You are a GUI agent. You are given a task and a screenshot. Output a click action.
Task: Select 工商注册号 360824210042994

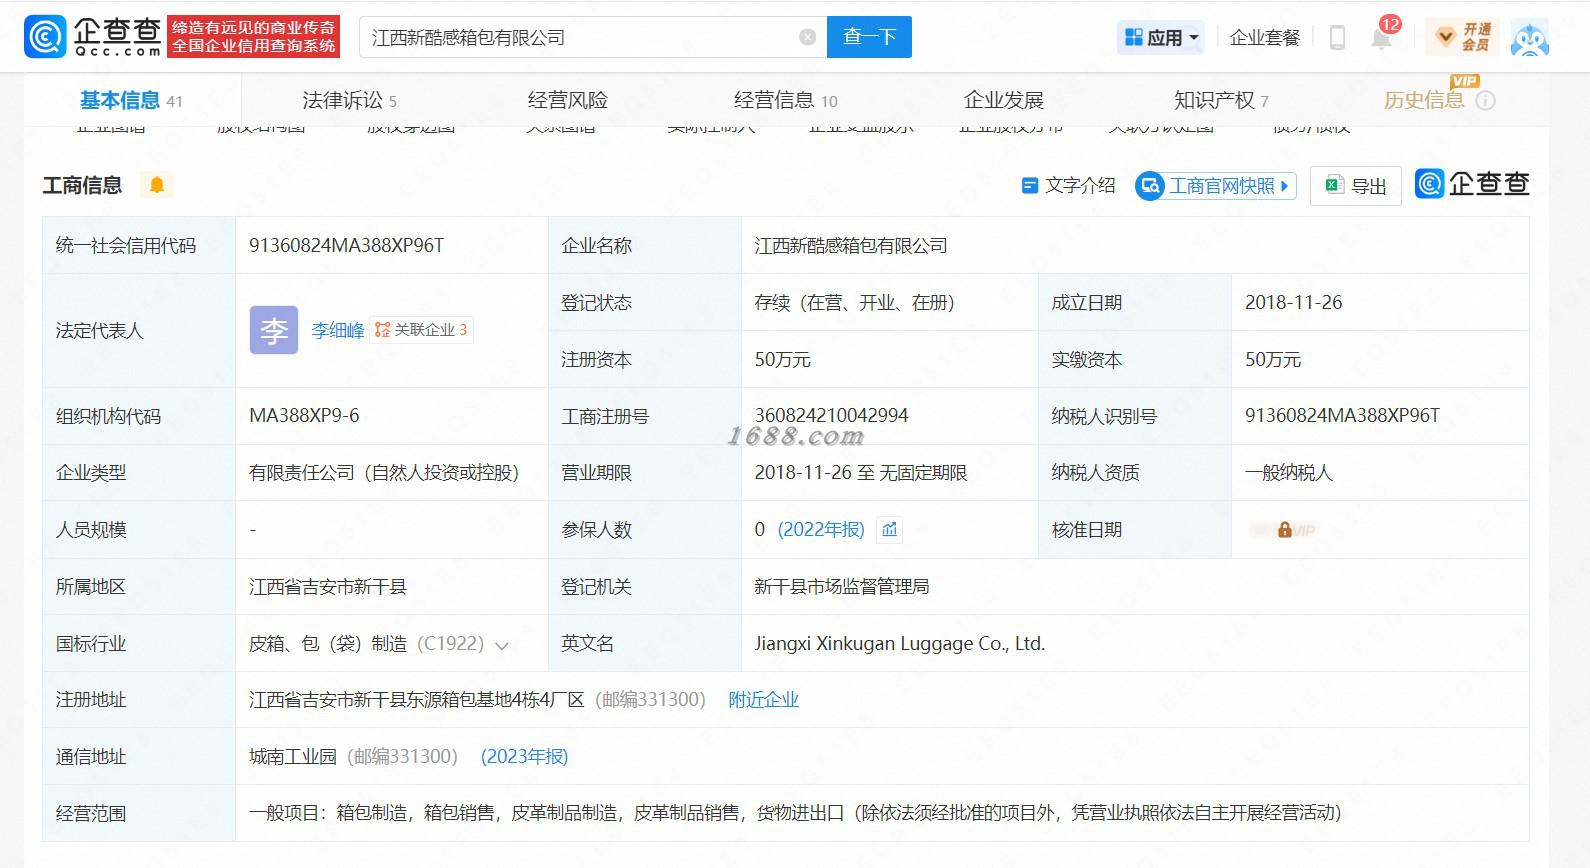pyautogui.click(x=831, y=415)
